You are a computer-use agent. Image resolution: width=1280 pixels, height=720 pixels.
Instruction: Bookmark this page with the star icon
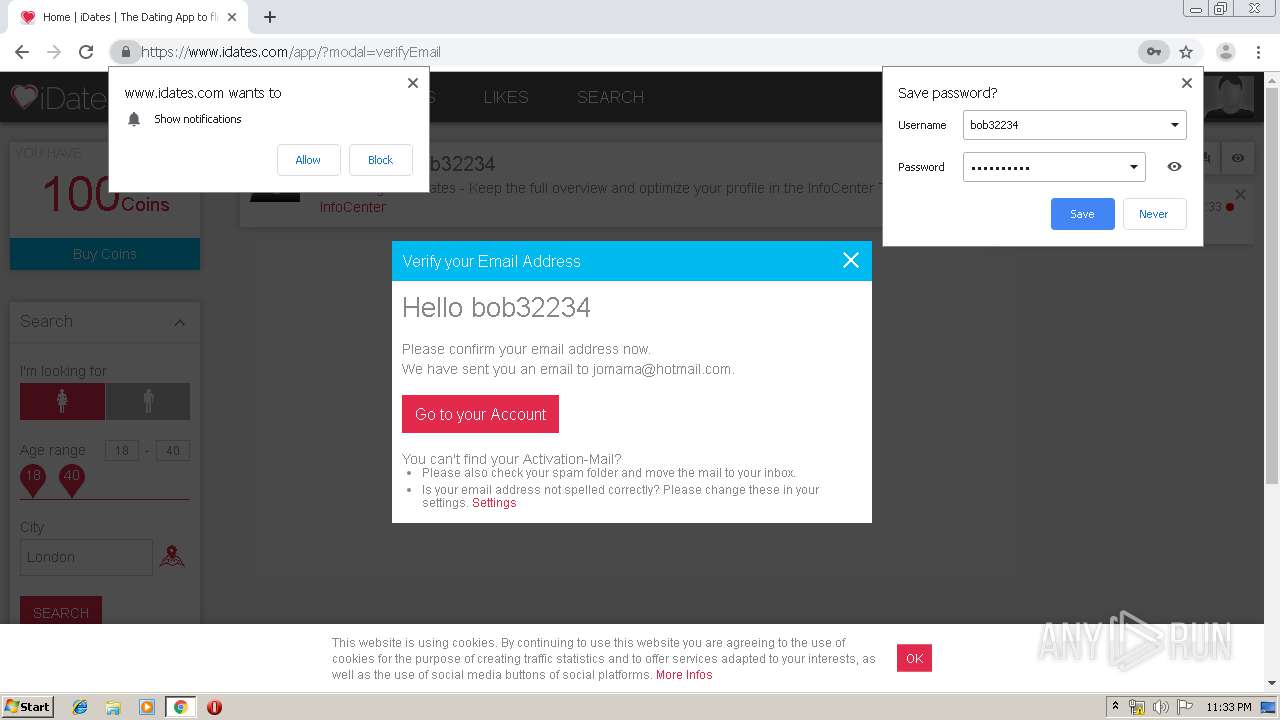[1186, 52]
